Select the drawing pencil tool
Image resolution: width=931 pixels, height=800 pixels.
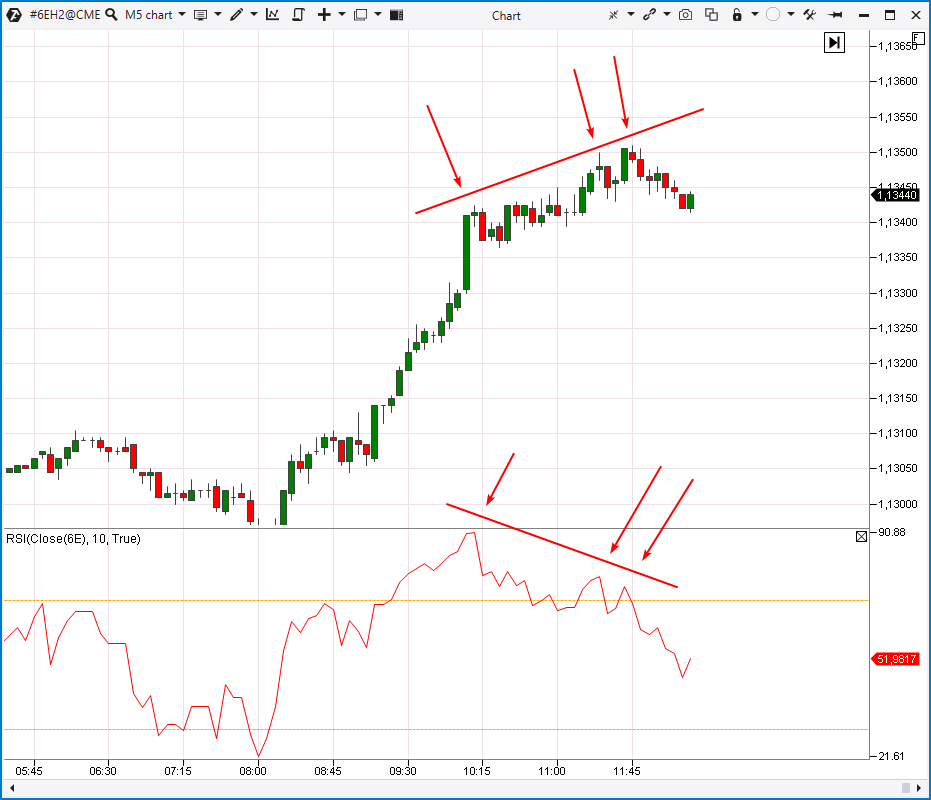click(x=236, y=15)
